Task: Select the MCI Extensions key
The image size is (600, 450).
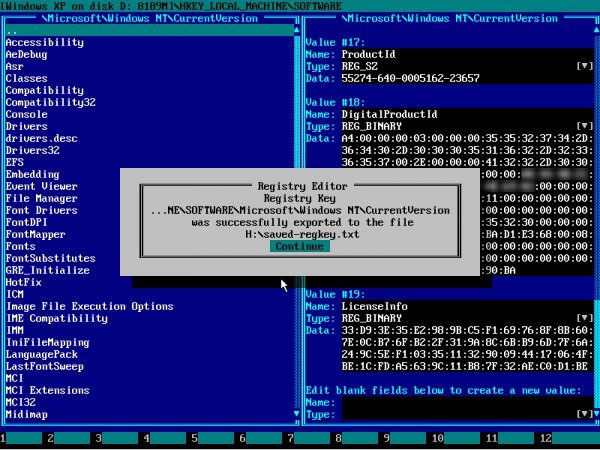Action: click(x=47, y=390)
